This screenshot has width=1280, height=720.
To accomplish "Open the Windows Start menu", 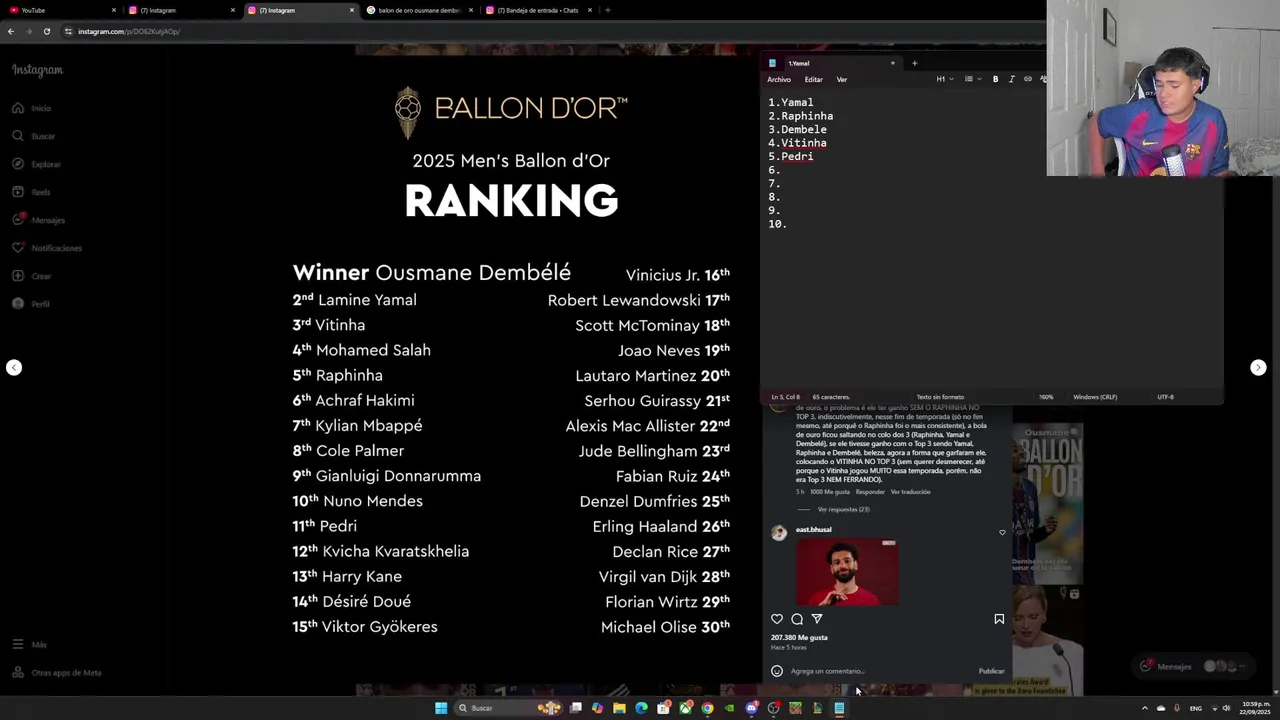I will coord(441,708).
